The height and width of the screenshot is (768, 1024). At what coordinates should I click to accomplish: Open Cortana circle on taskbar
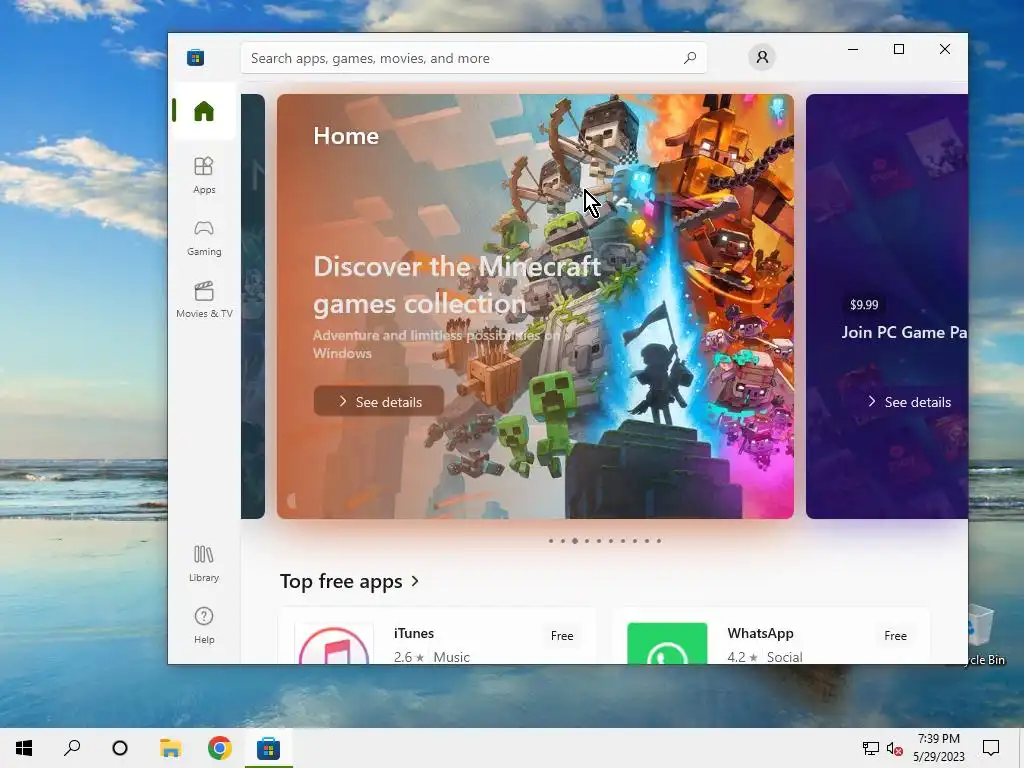click(x=120, y=748)
